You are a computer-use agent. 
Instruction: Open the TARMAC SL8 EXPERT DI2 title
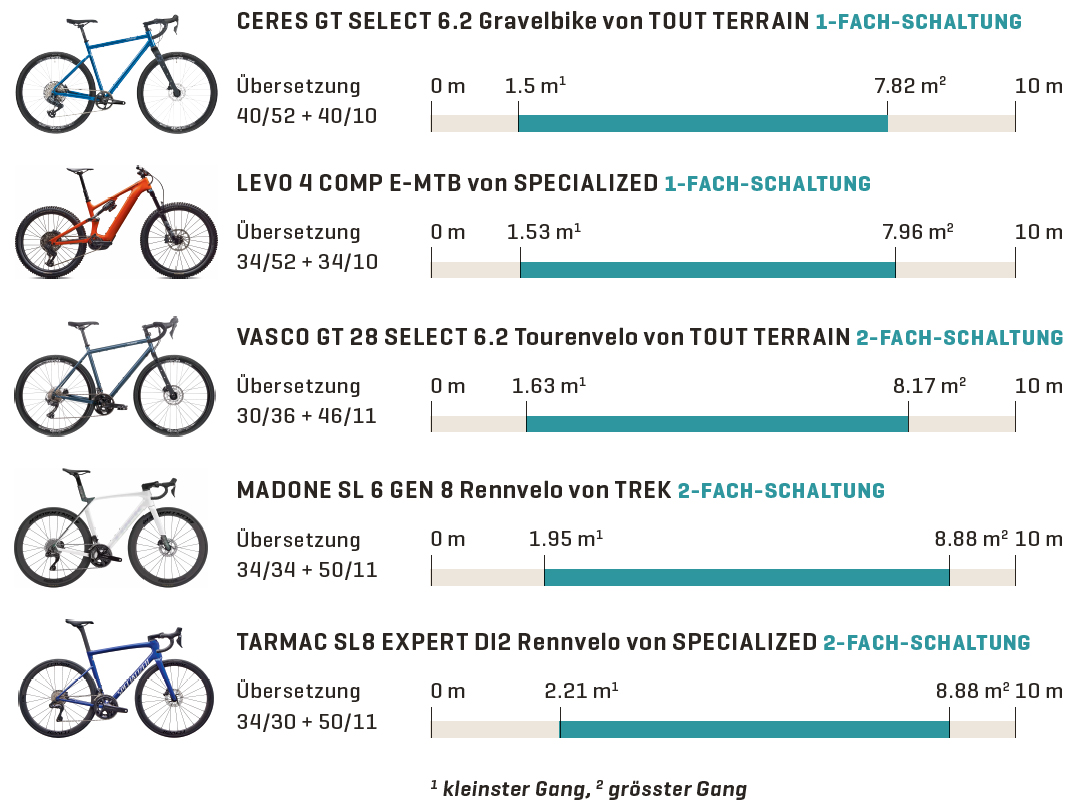click(527, 642)
